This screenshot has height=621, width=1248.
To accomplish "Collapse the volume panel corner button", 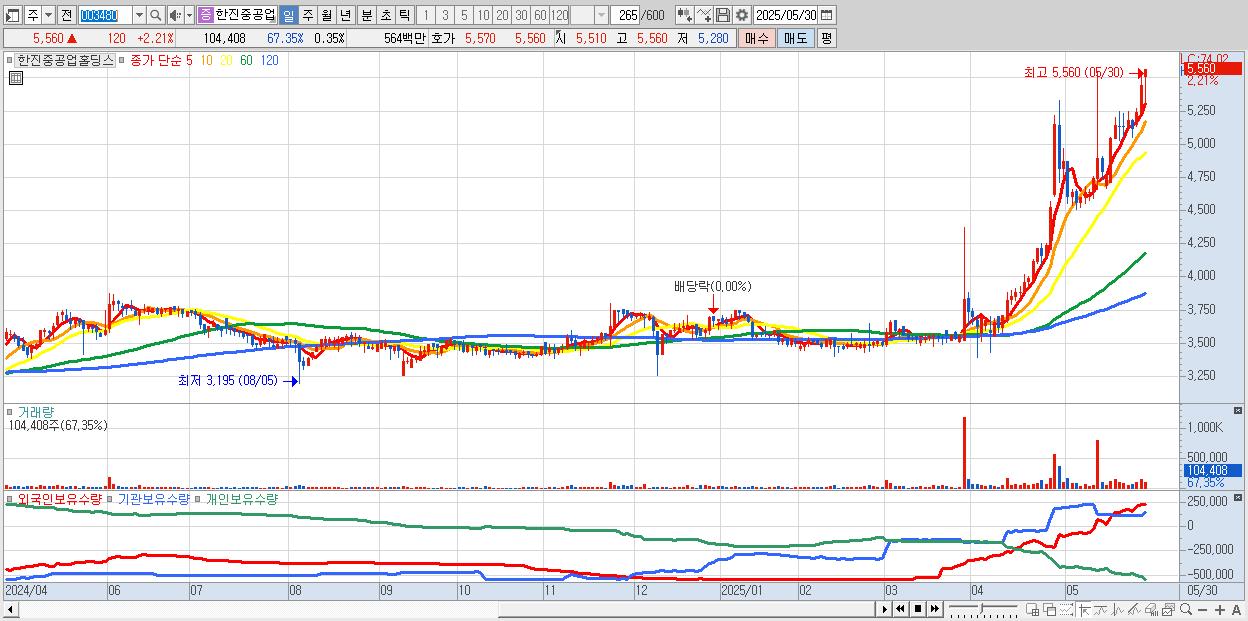I will click(x=1239, y=410).
